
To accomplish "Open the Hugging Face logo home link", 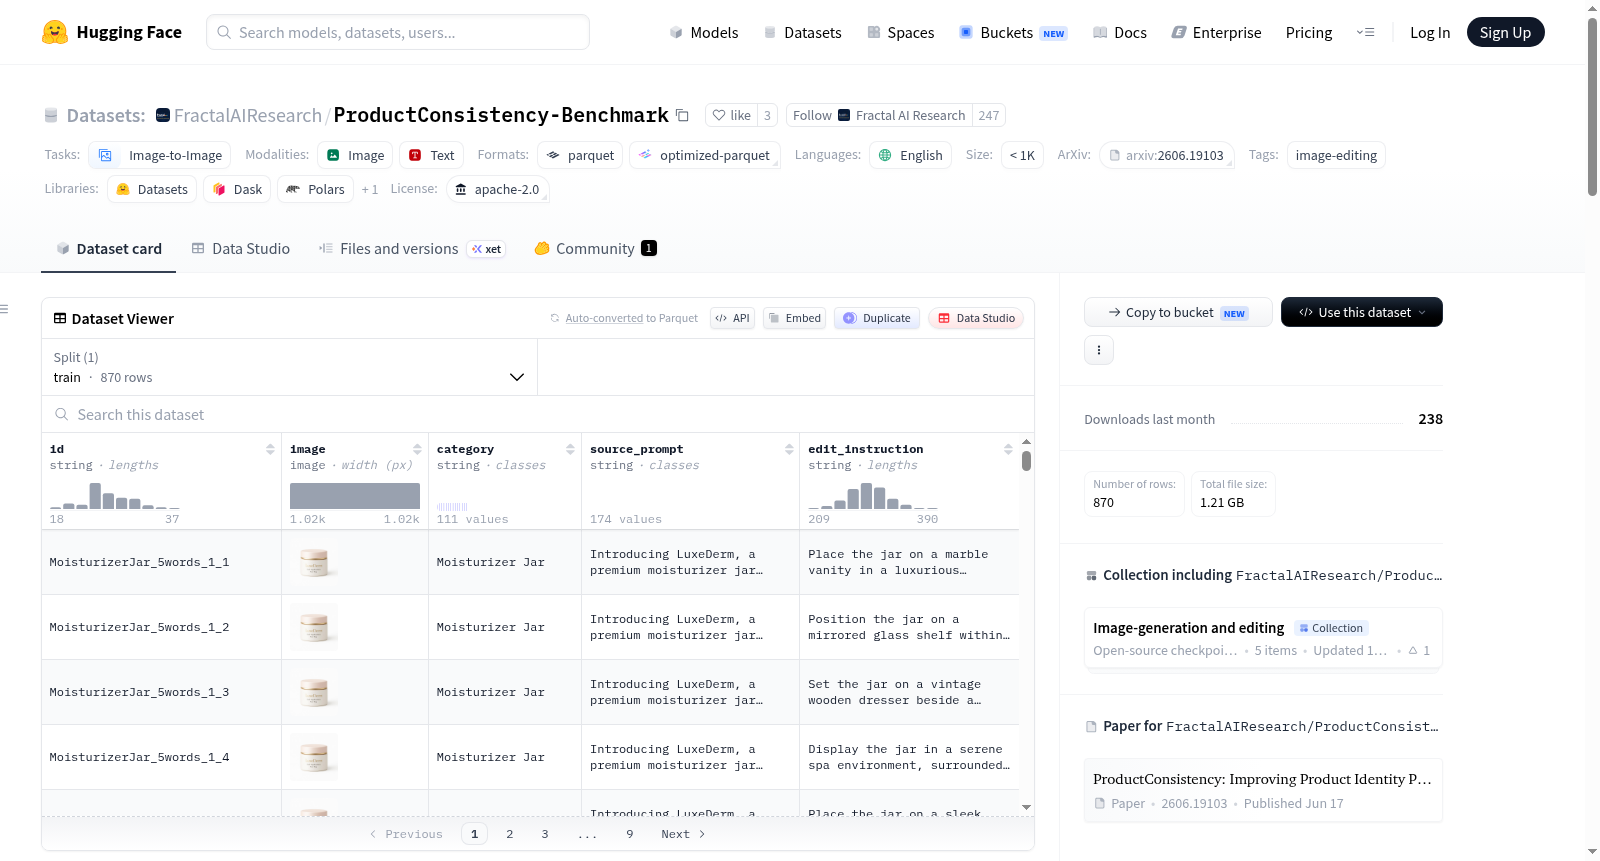I will pyautogui.click(x=112, y=32).
